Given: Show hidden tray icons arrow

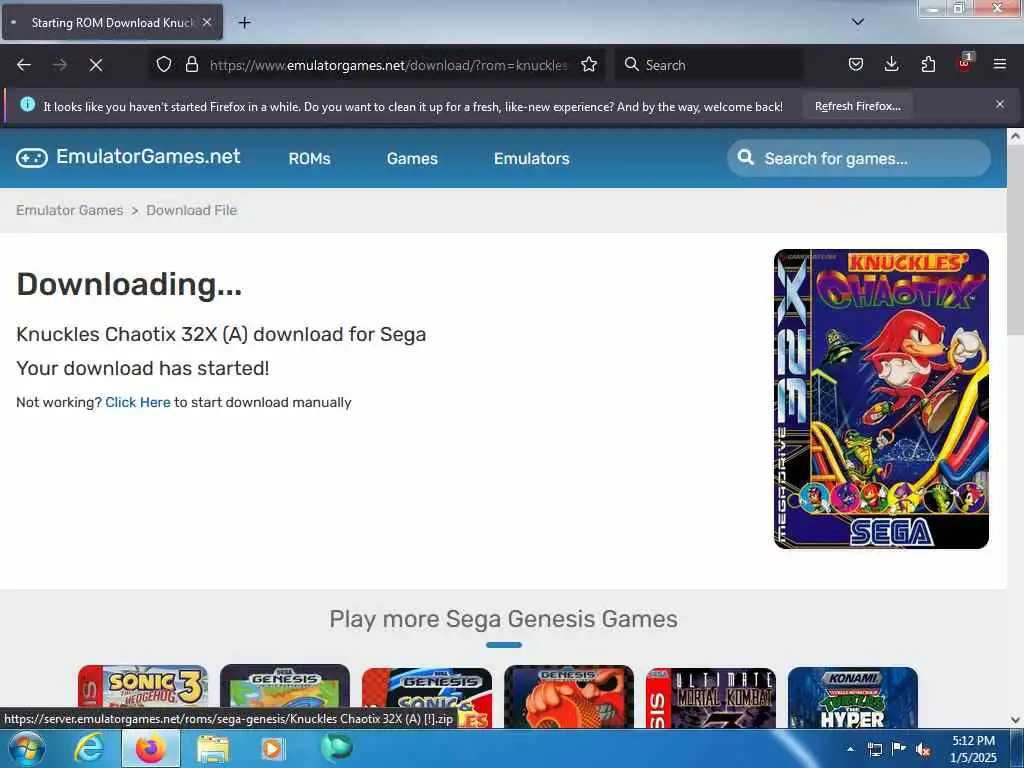Looking at the screenshot, I should (850, 749).
